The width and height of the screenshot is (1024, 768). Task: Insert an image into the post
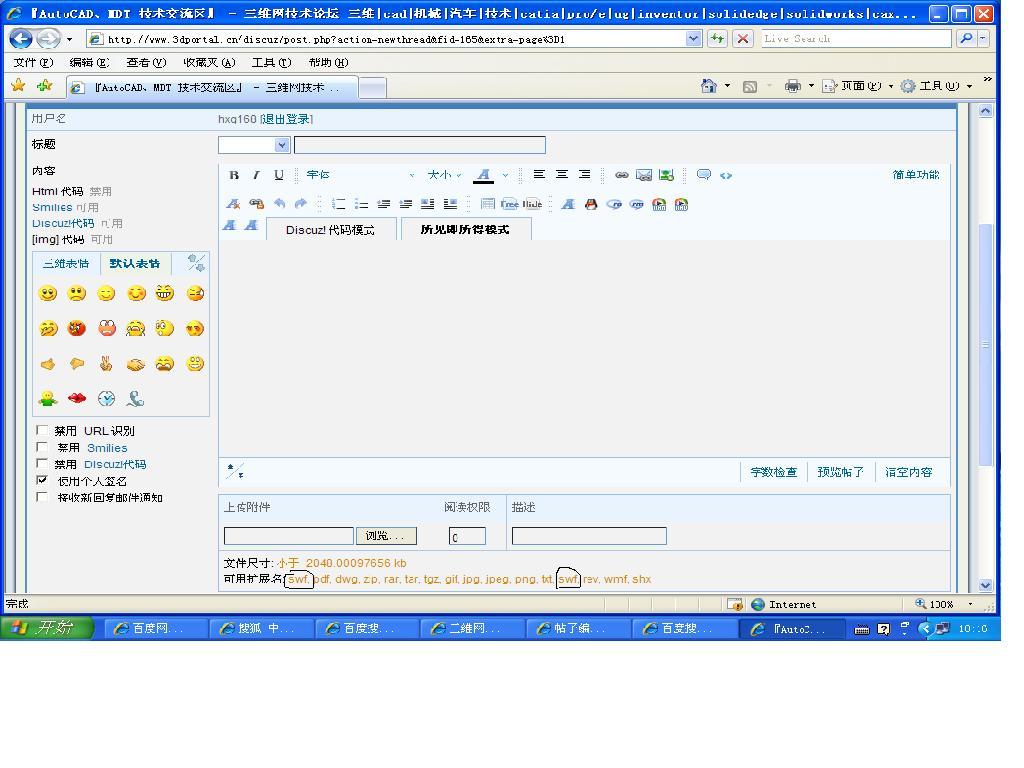[666, 175]
